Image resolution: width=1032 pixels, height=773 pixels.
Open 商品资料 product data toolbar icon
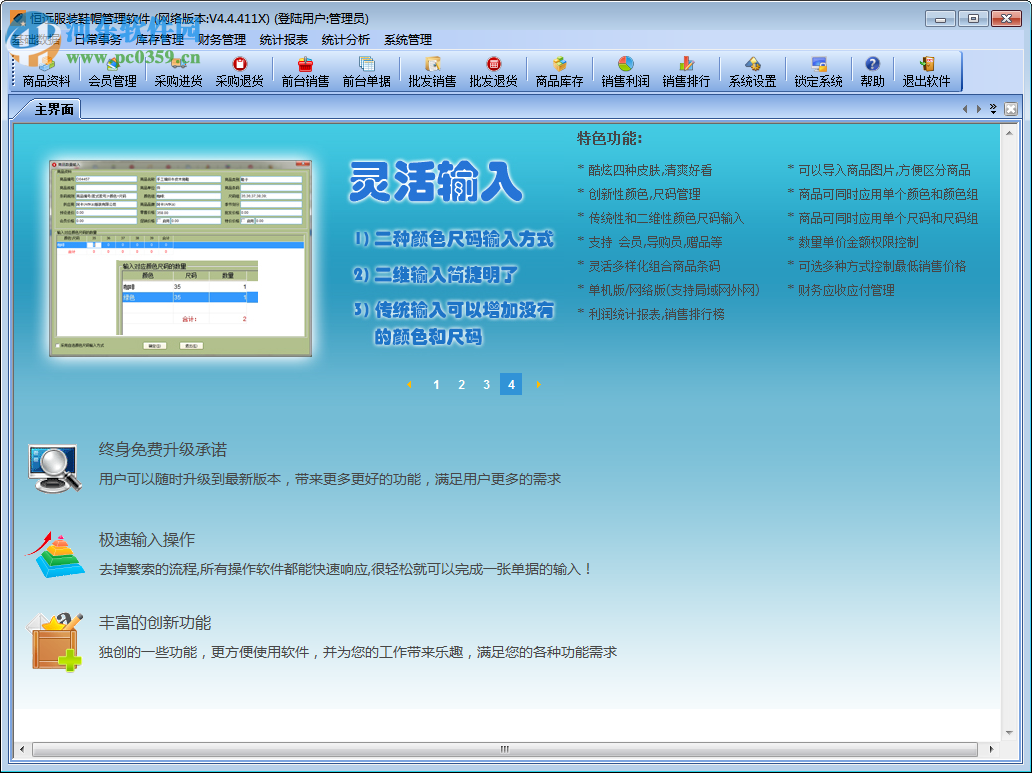coord(46,72)
